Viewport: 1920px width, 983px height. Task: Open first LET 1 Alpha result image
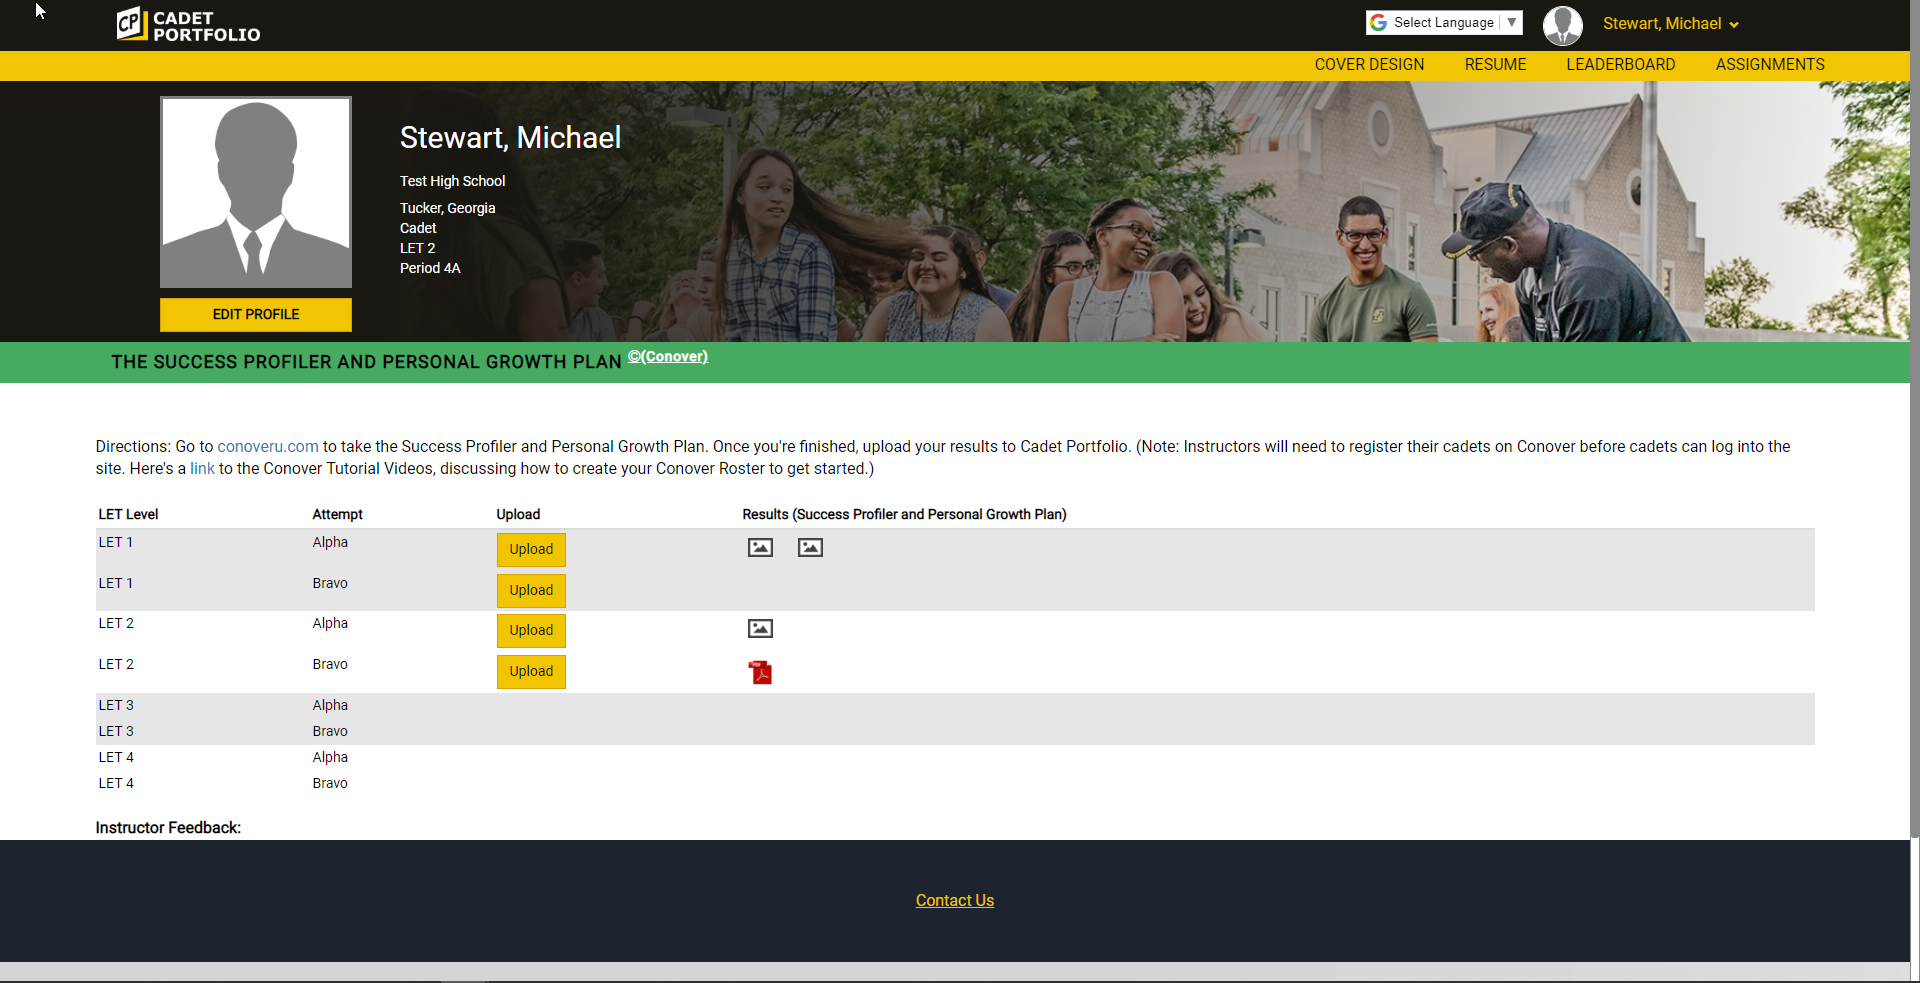pyautogui.click(x=760, y=547)
